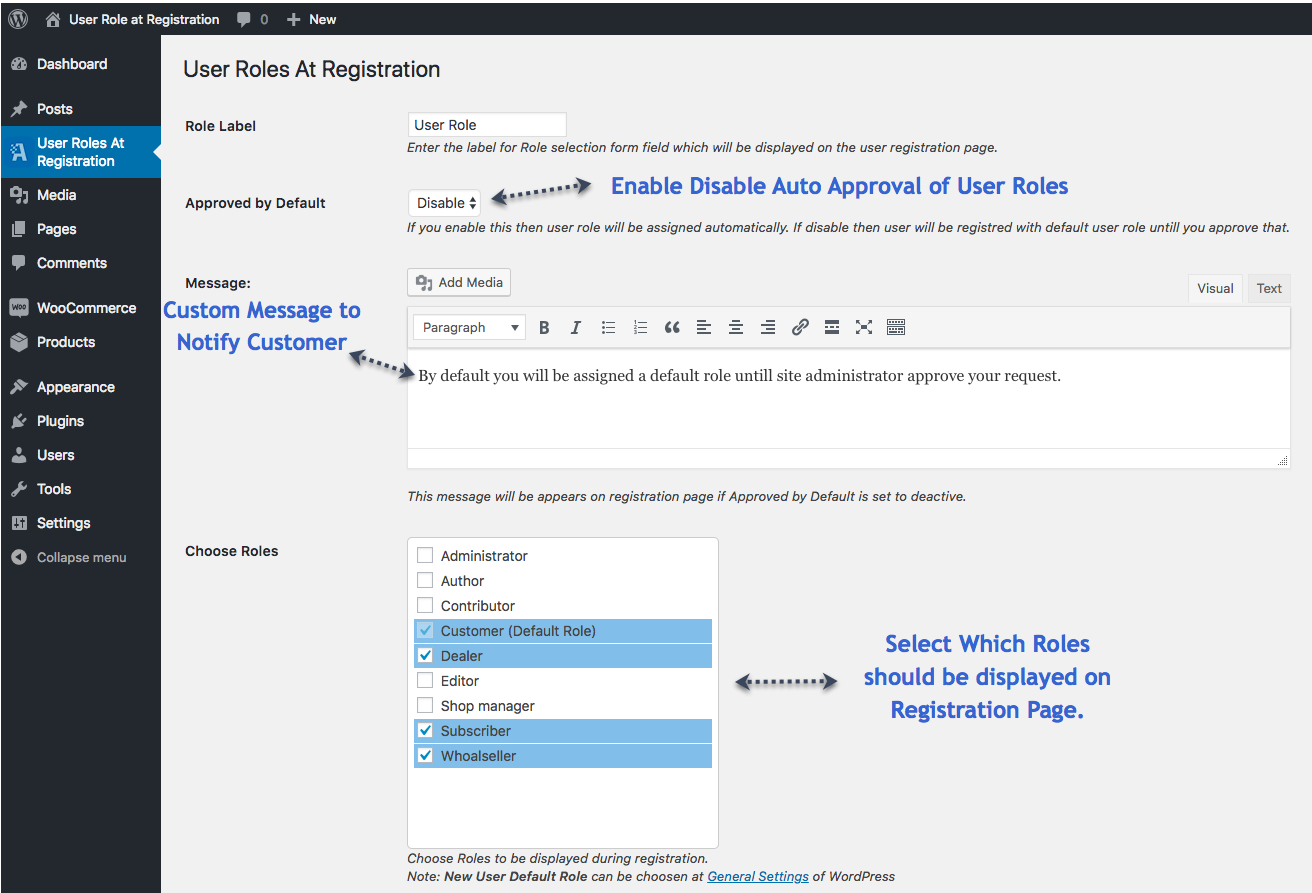Click the insert link icon

(800, 327)
